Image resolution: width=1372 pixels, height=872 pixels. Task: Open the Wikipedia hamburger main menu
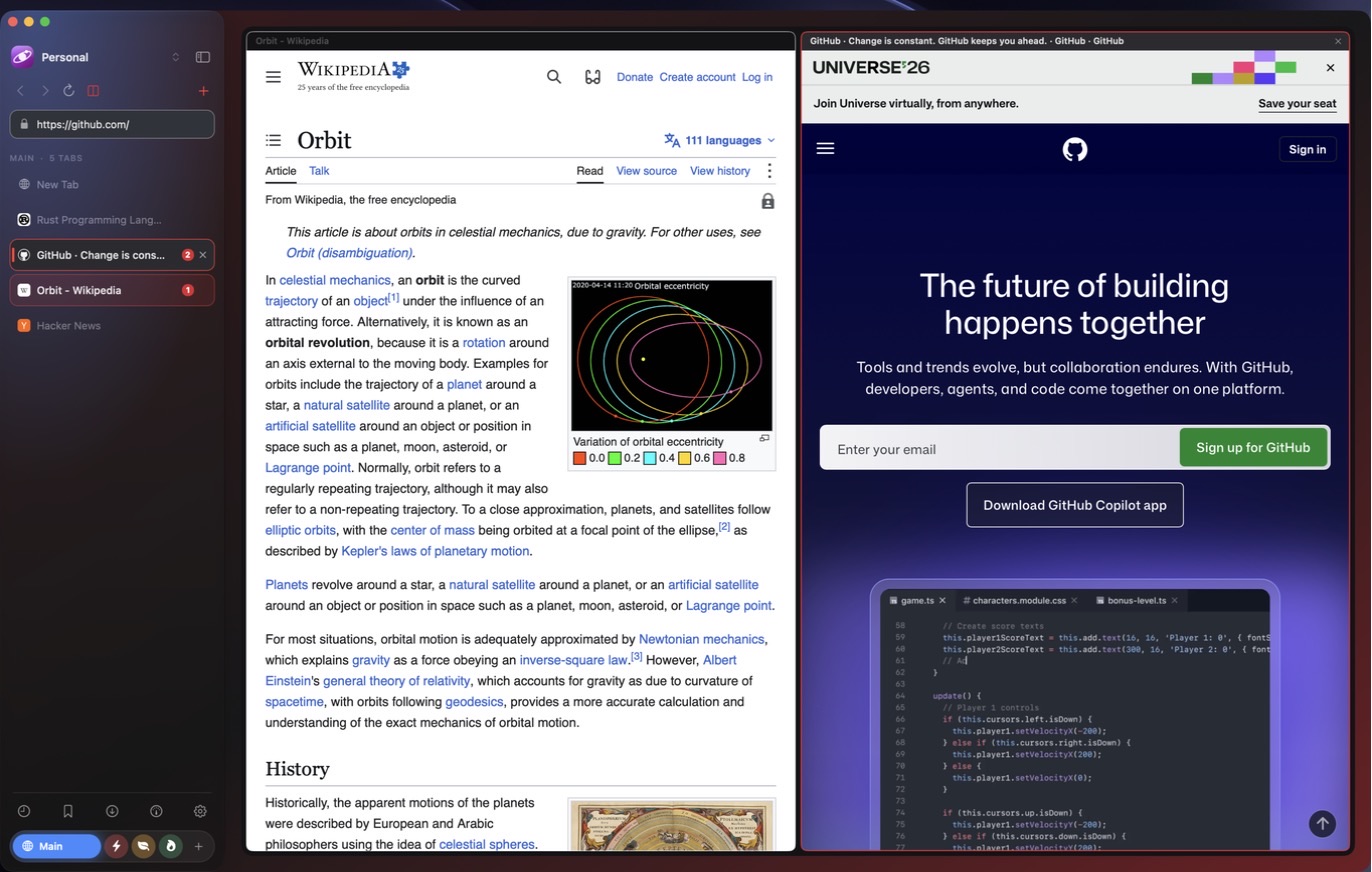point(273,77)
